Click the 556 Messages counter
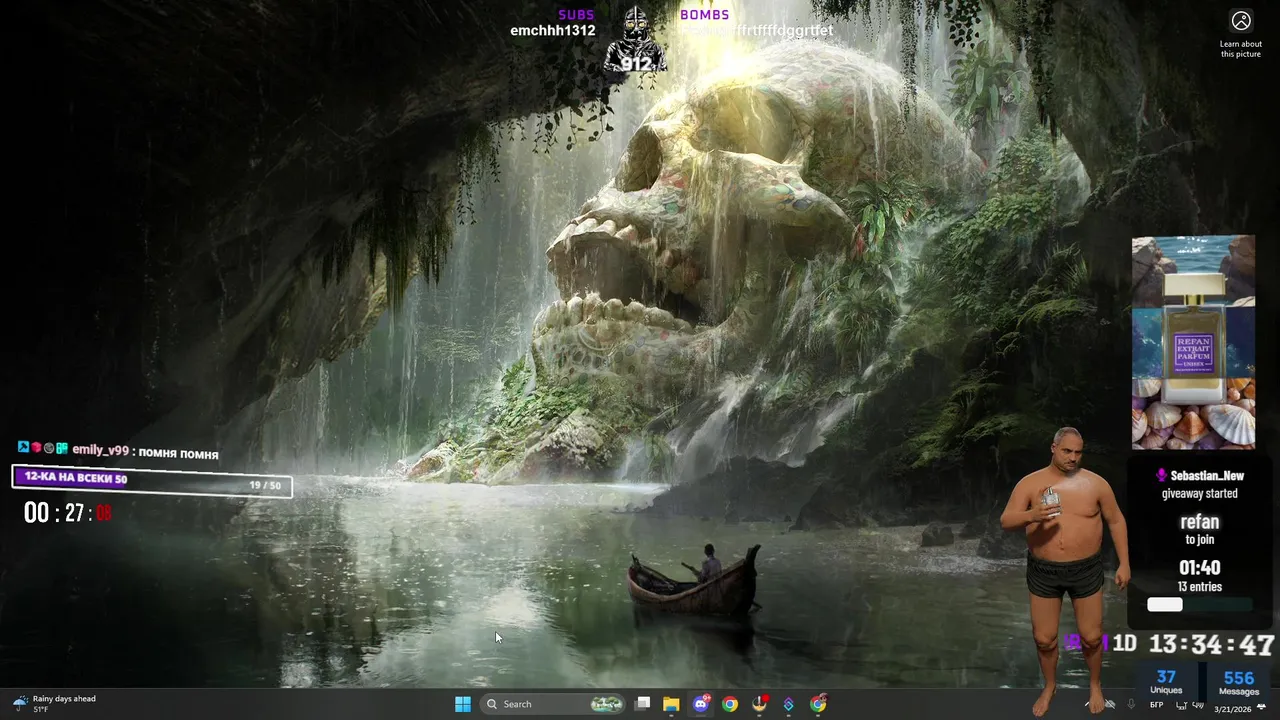This screenshot has width=1280, height=720. tap(1239, 682)
